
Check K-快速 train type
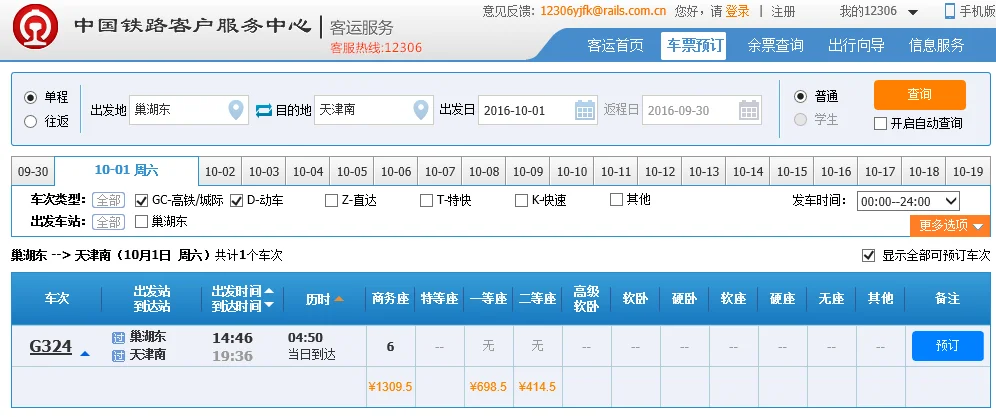coord(522,201)
